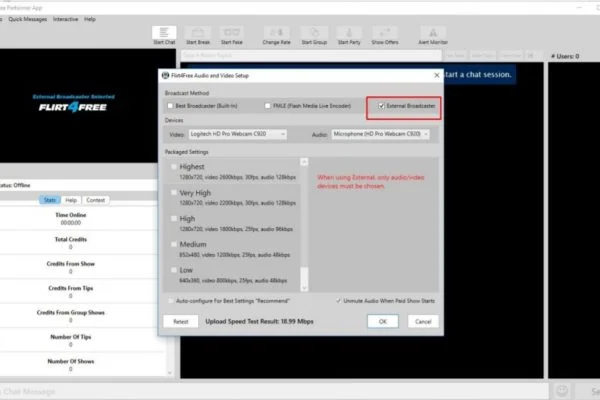Click the Credits From Show label
This screenshot has width=600, height=400.
[71, 264]
